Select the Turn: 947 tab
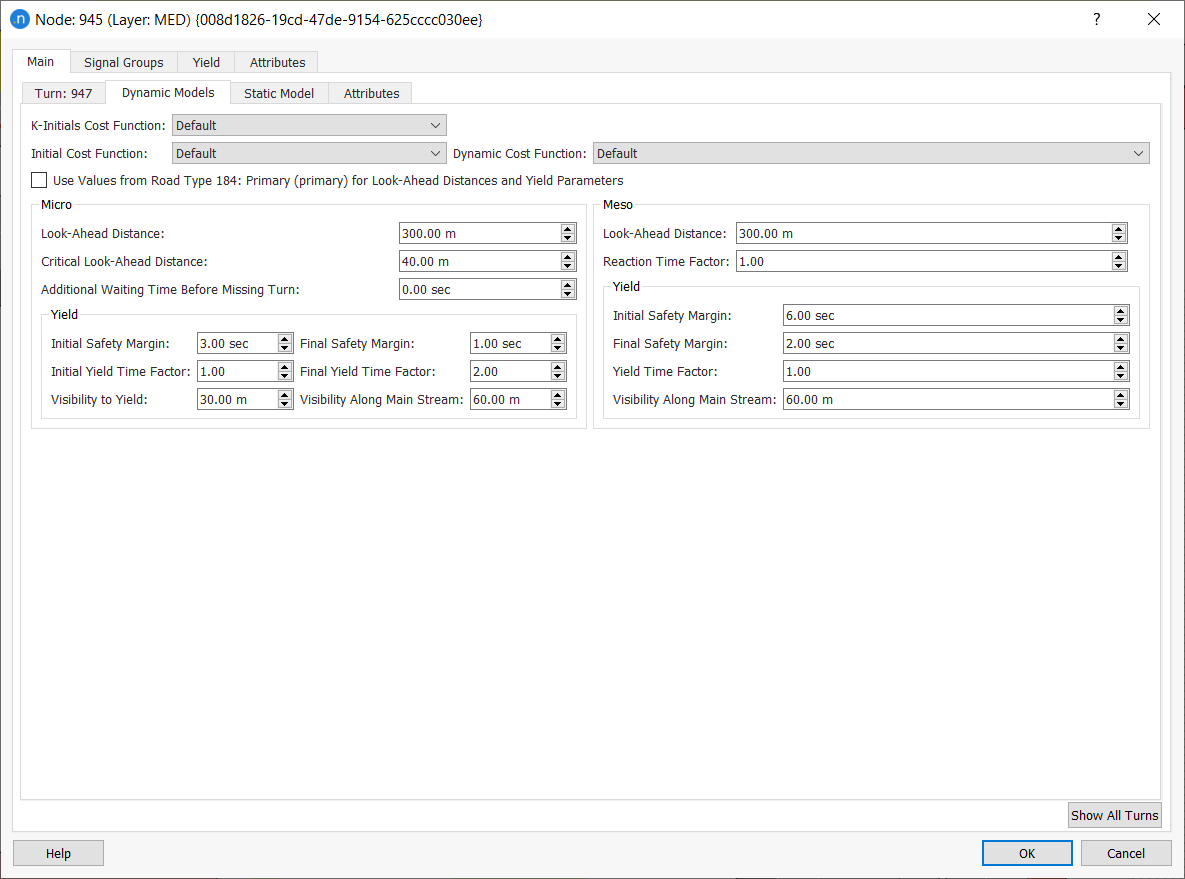 pos(63,93)
